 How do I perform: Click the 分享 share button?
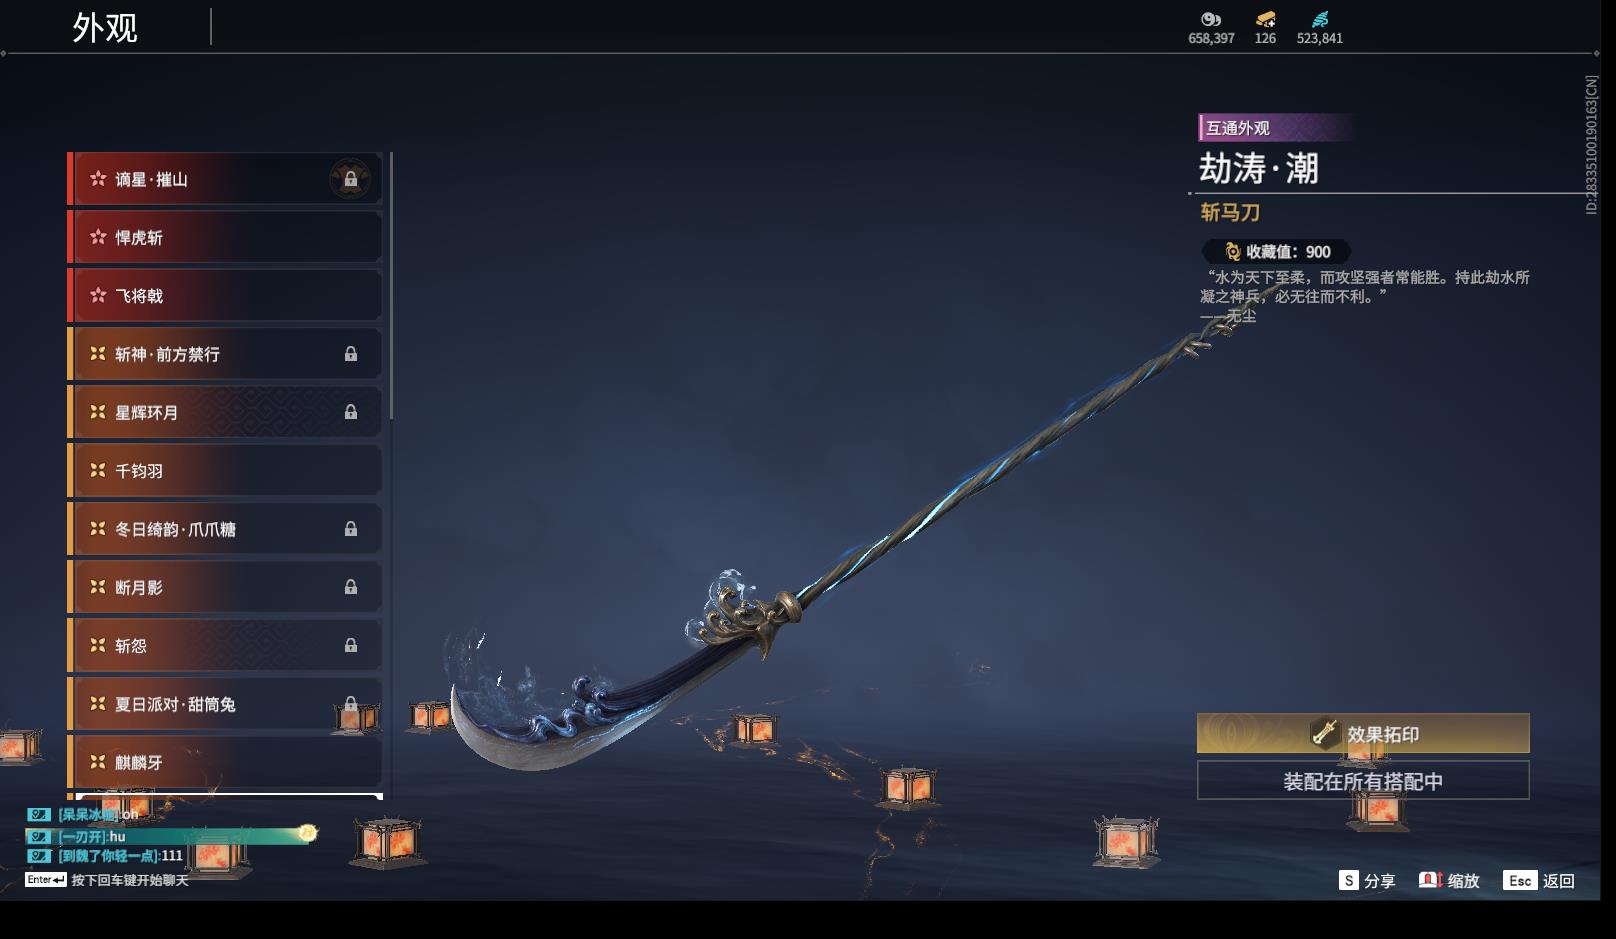pos(1367,880)
